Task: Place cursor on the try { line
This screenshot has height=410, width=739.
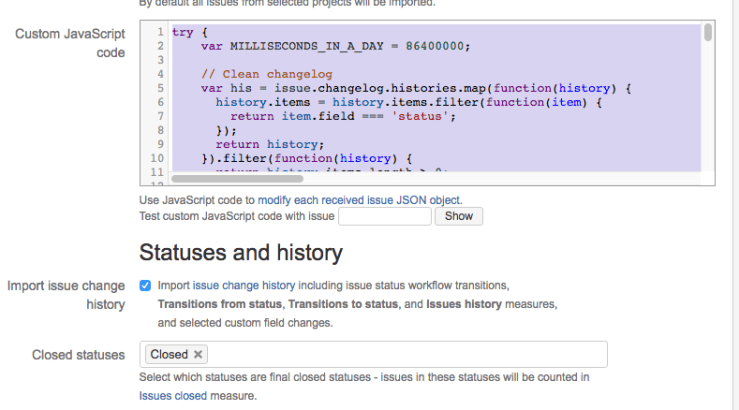Action: [x=184, y=32]
